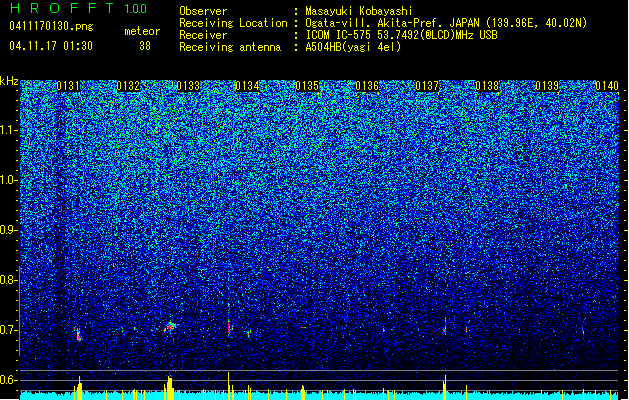The width and height of the screenshot is (629, 400).
Task: Click the kHz axis unit label
Action: (x=9, y=81)
